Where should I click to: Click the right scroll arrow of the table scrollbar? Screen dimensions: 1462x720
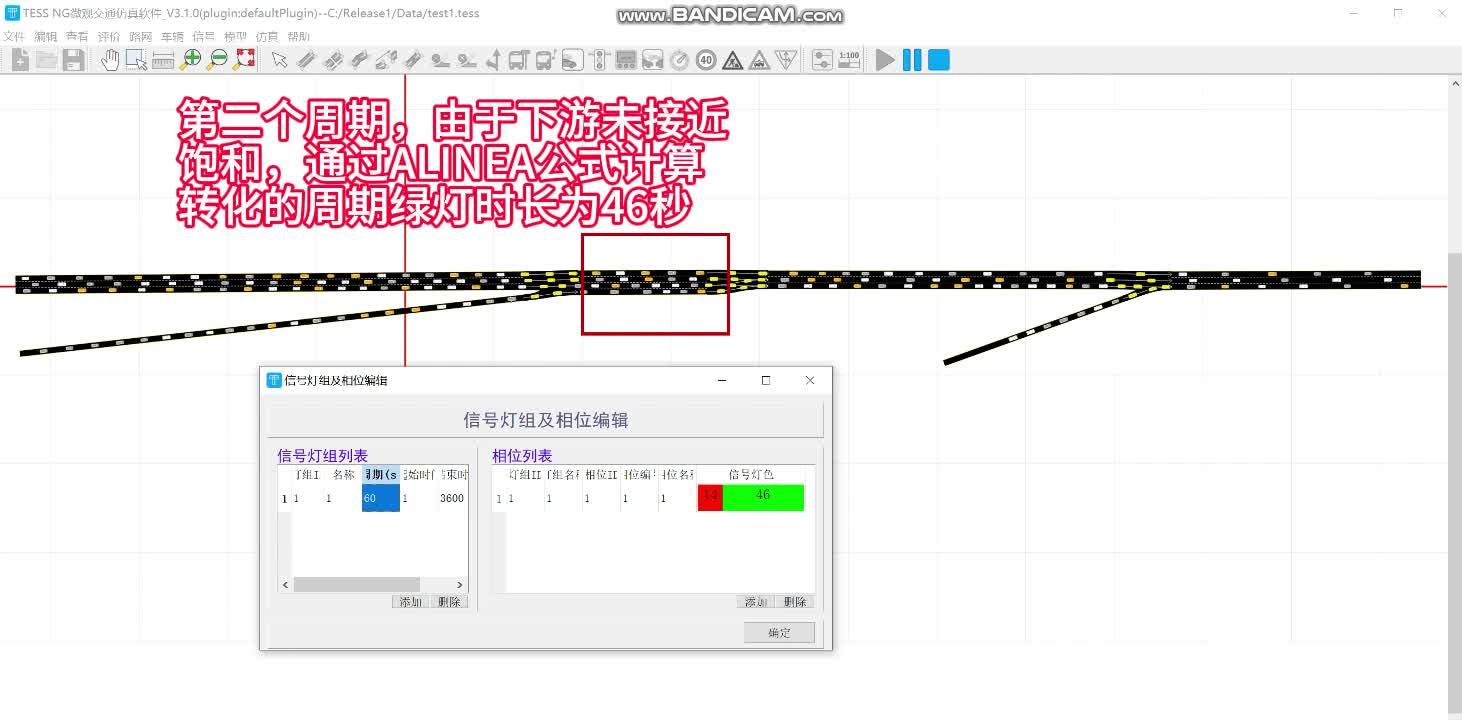(x=459, y=584)
